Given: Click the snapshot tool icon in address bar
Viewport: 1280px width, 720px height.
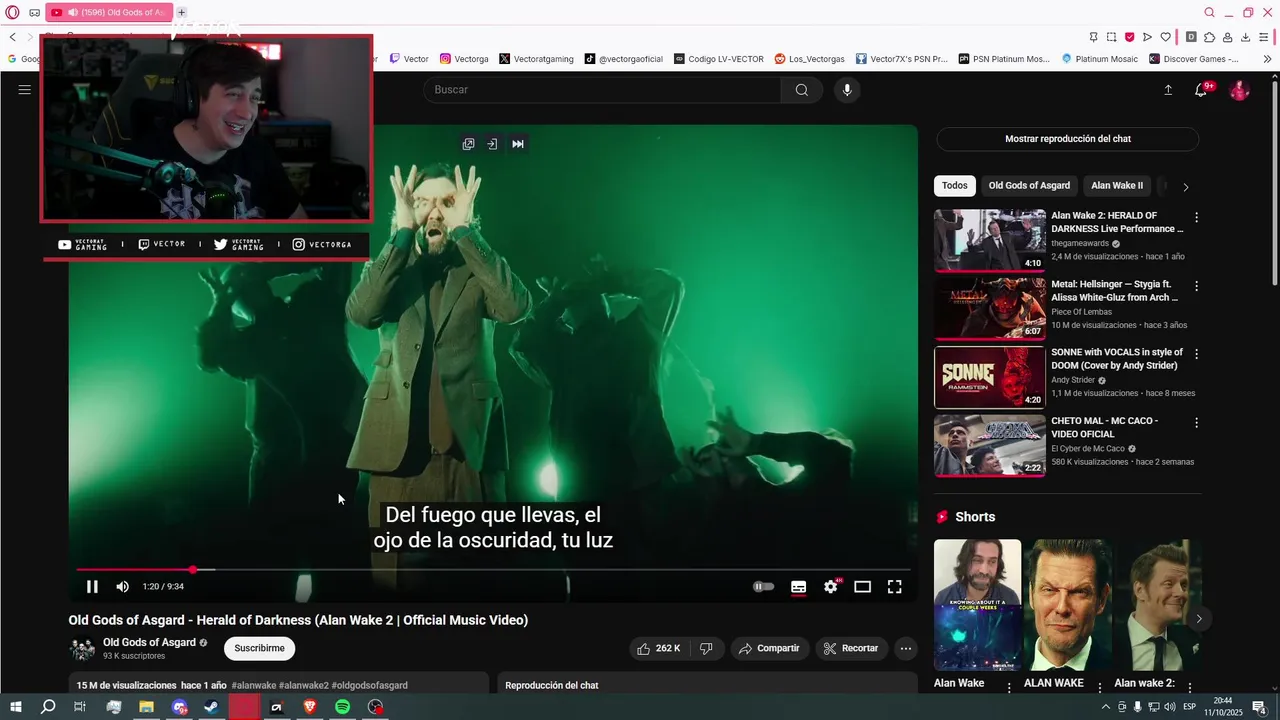Looking at the screenshot, I should [x=1111, y=37].
